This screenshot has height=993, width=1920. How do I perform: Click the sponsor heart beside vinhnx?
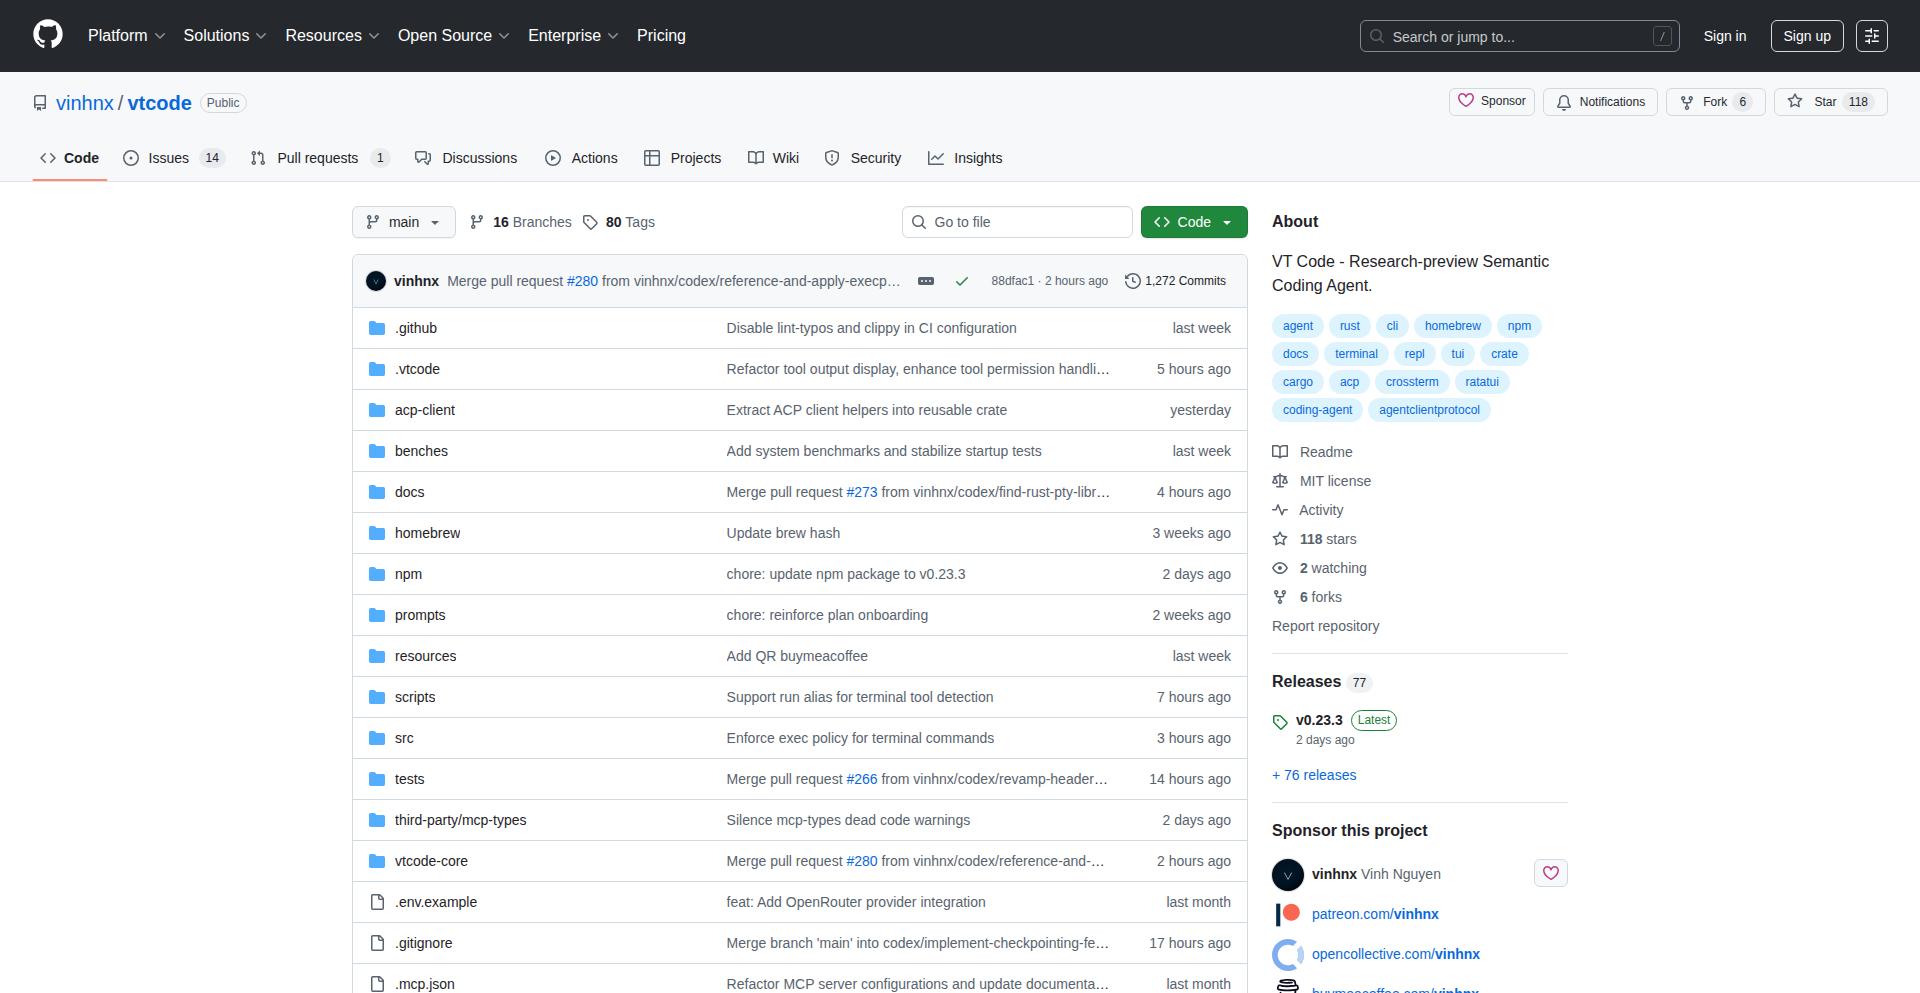(1550, 873)
